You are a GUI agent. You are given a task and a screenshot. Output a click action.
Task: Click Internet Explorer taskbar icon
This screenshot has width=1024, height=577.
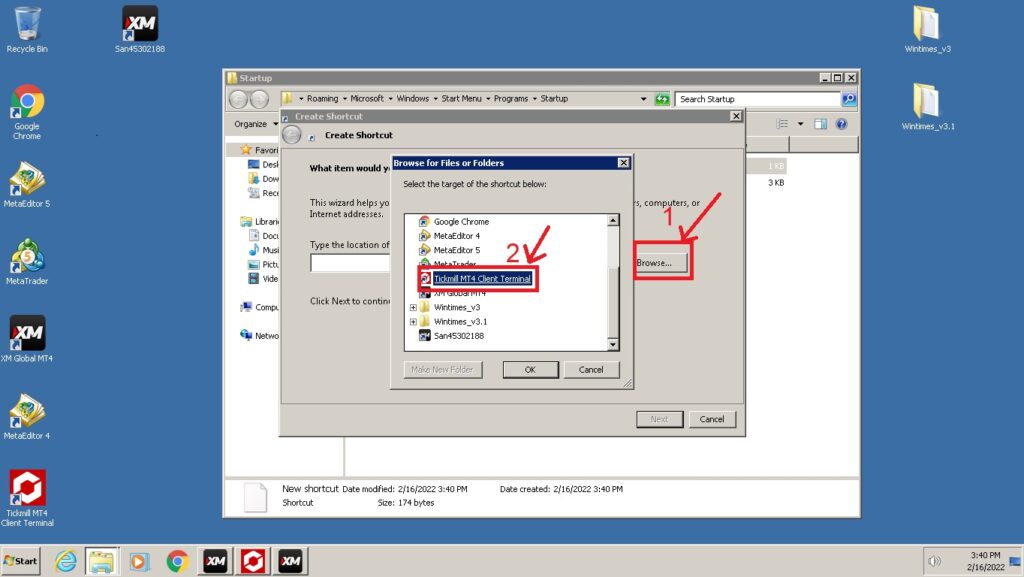pyautogui.click(x=65, y=561)
